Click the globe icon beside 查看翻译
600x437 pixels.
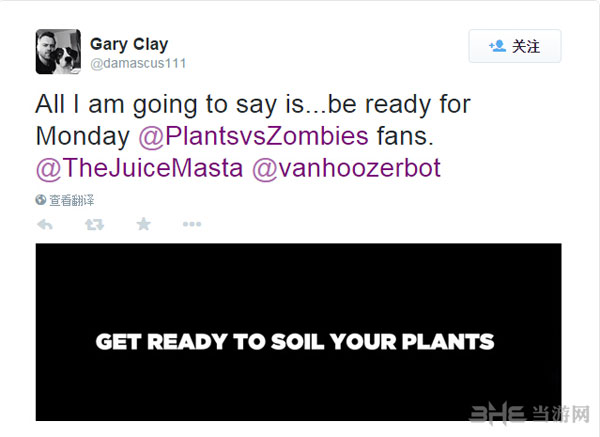[x=41, y=199]
